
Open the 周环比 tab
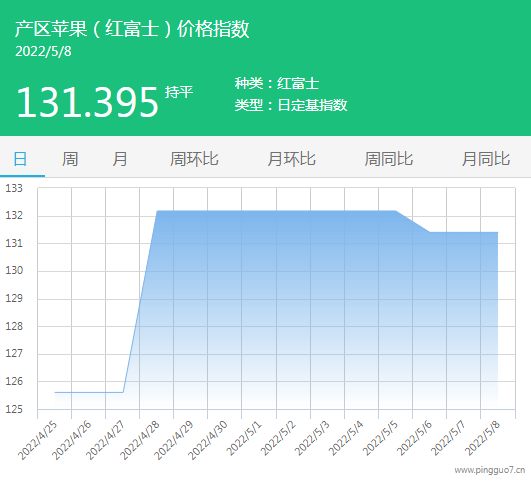point(194,159)
